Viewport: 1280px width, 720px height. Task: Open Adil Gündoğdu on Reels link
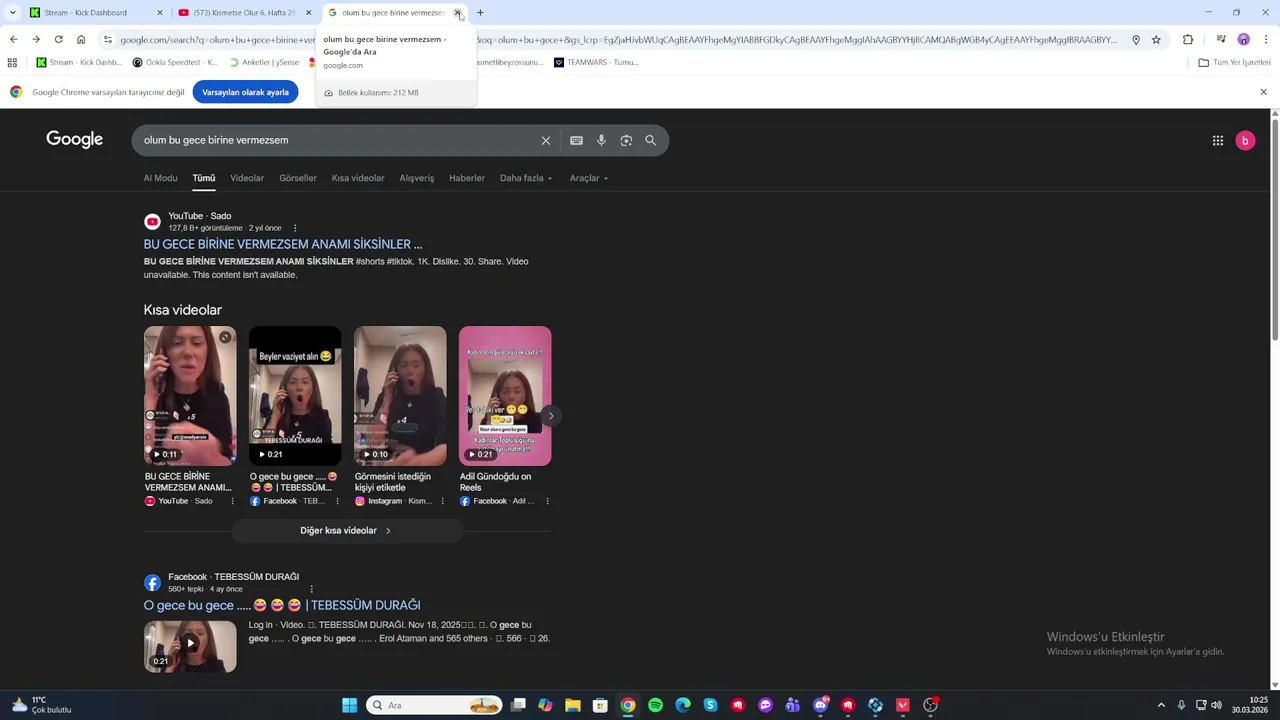tap(495, 482)
